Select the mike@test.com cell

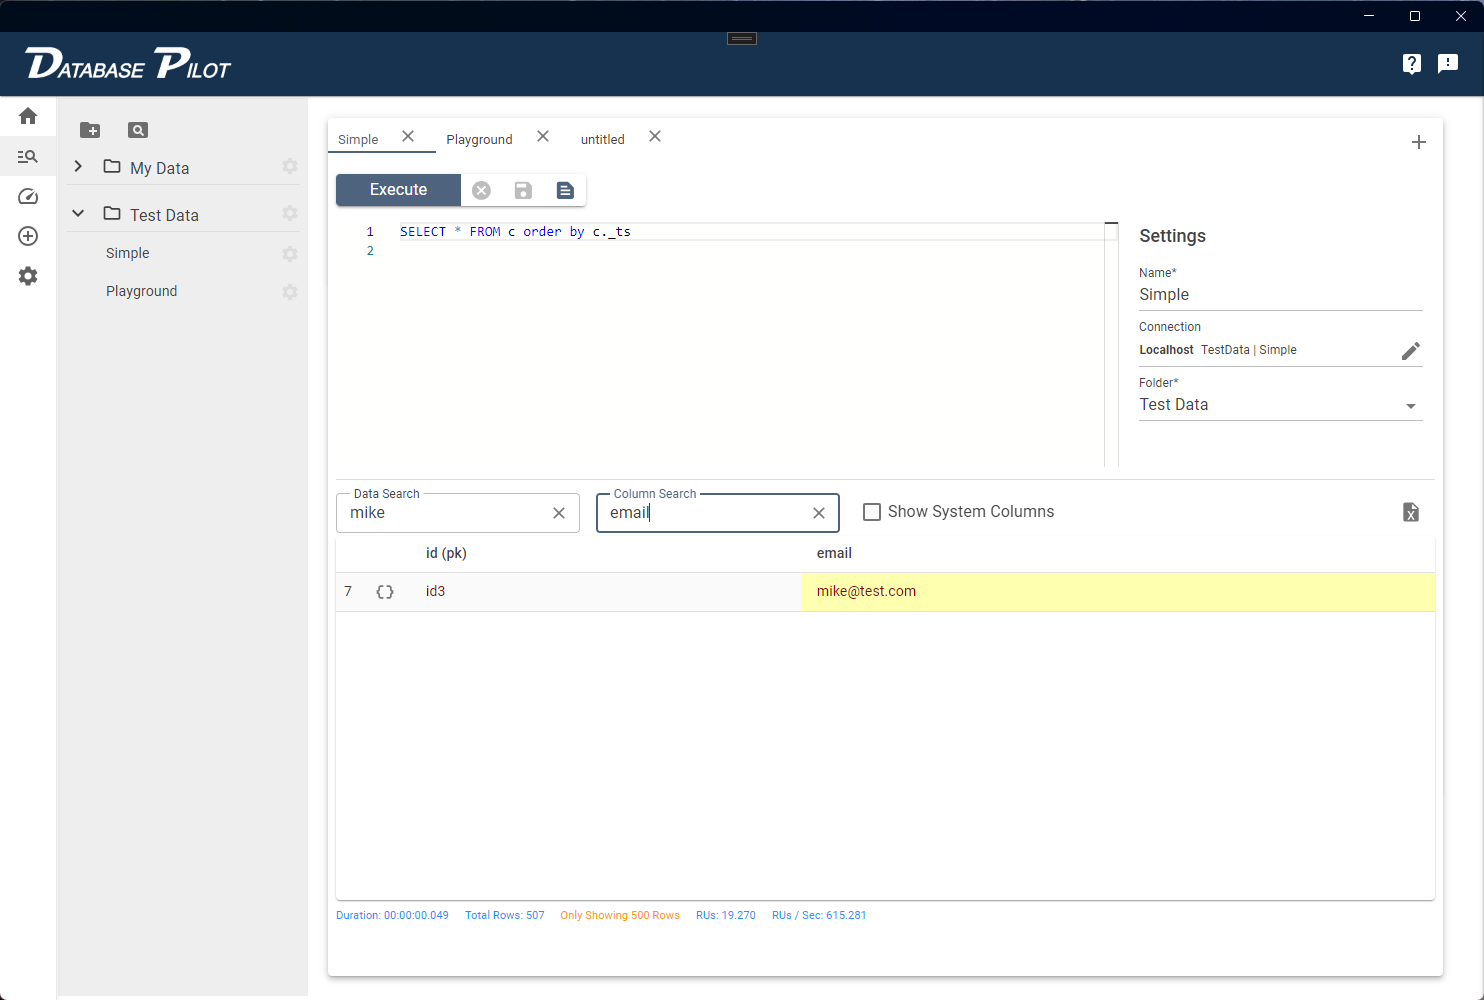point(1118,592)
